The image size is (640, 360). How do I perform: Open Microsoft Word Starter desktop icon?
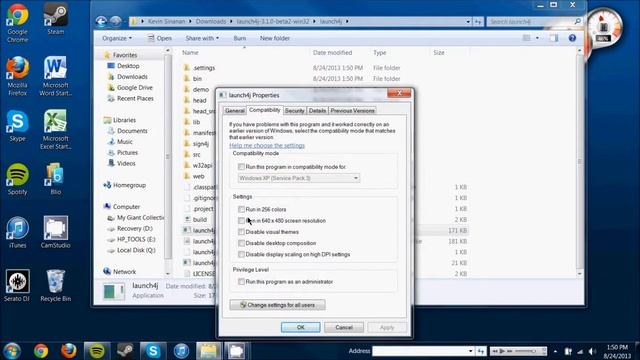pos(56,76)
